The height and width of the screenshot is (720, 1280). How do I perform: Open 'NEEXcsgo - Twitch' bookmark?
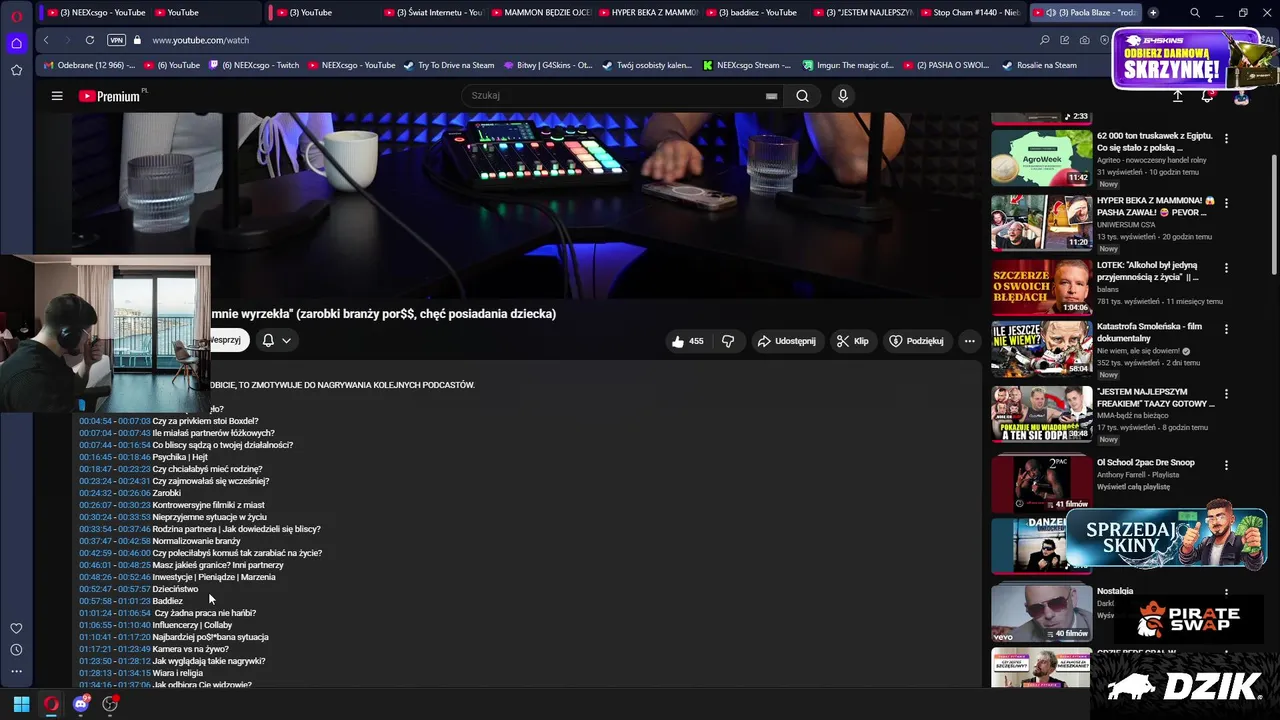coord(253,65)
